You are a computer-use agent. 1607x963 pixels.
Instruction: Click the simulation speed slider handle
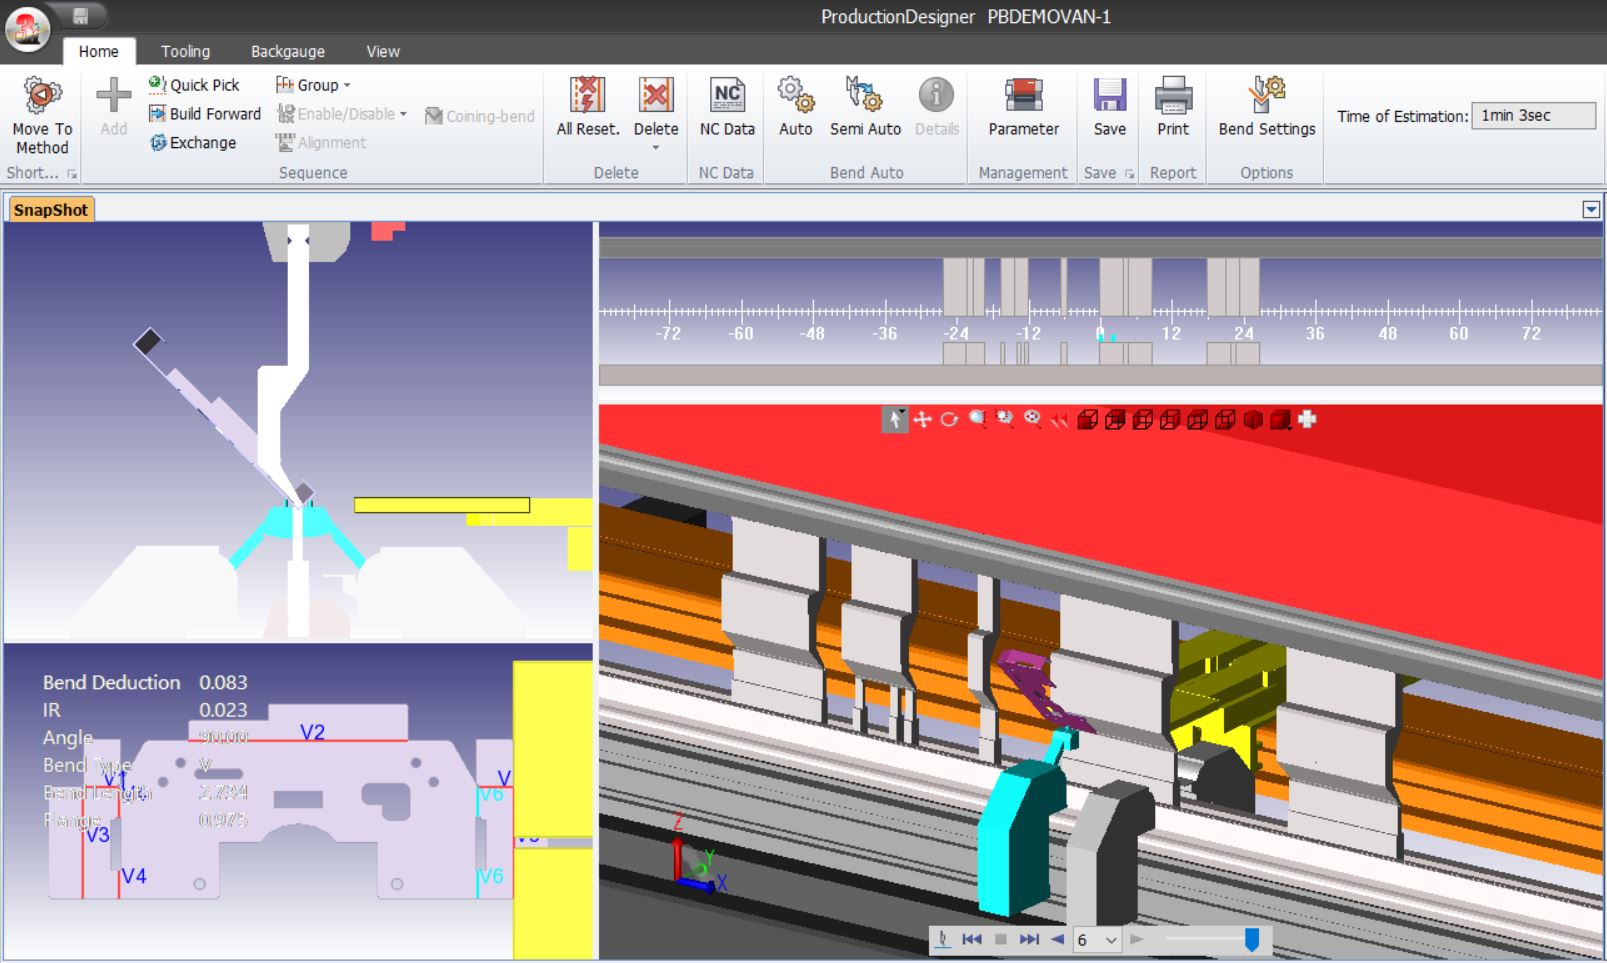click(1251, 939)
